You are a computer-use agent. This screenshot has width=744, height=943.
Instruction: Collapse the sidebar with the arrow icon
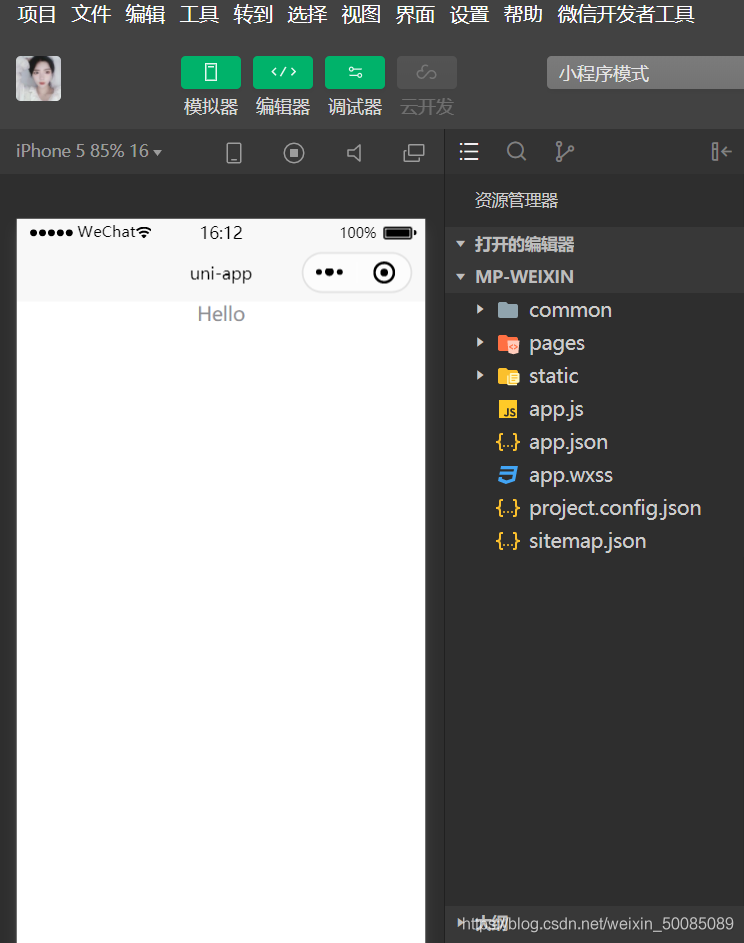click(721, 152)
